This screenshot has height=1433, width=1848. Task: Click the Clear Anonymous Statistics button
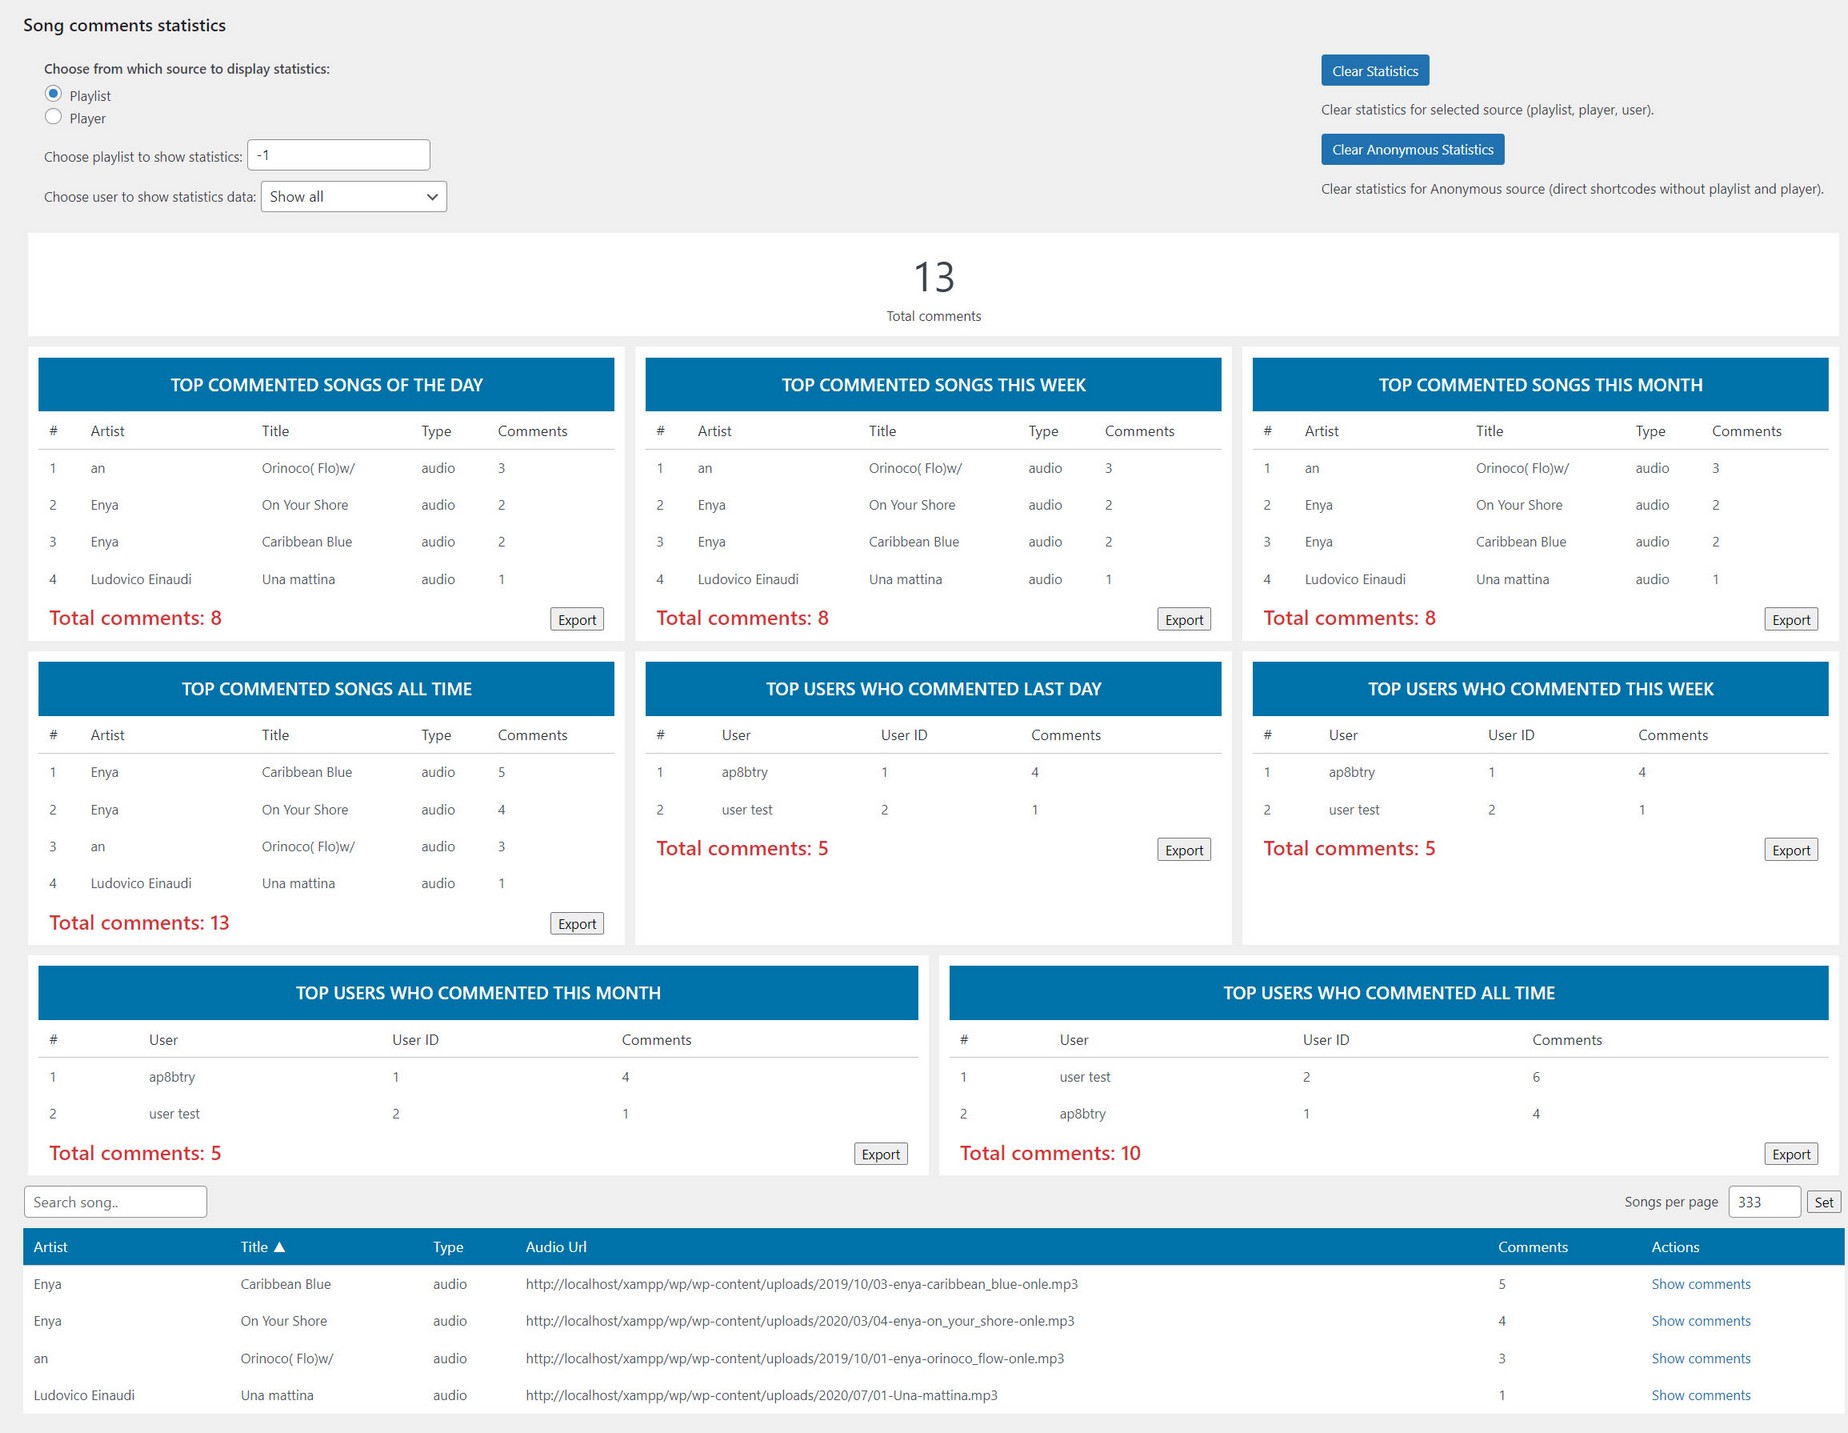point(1412,150)
